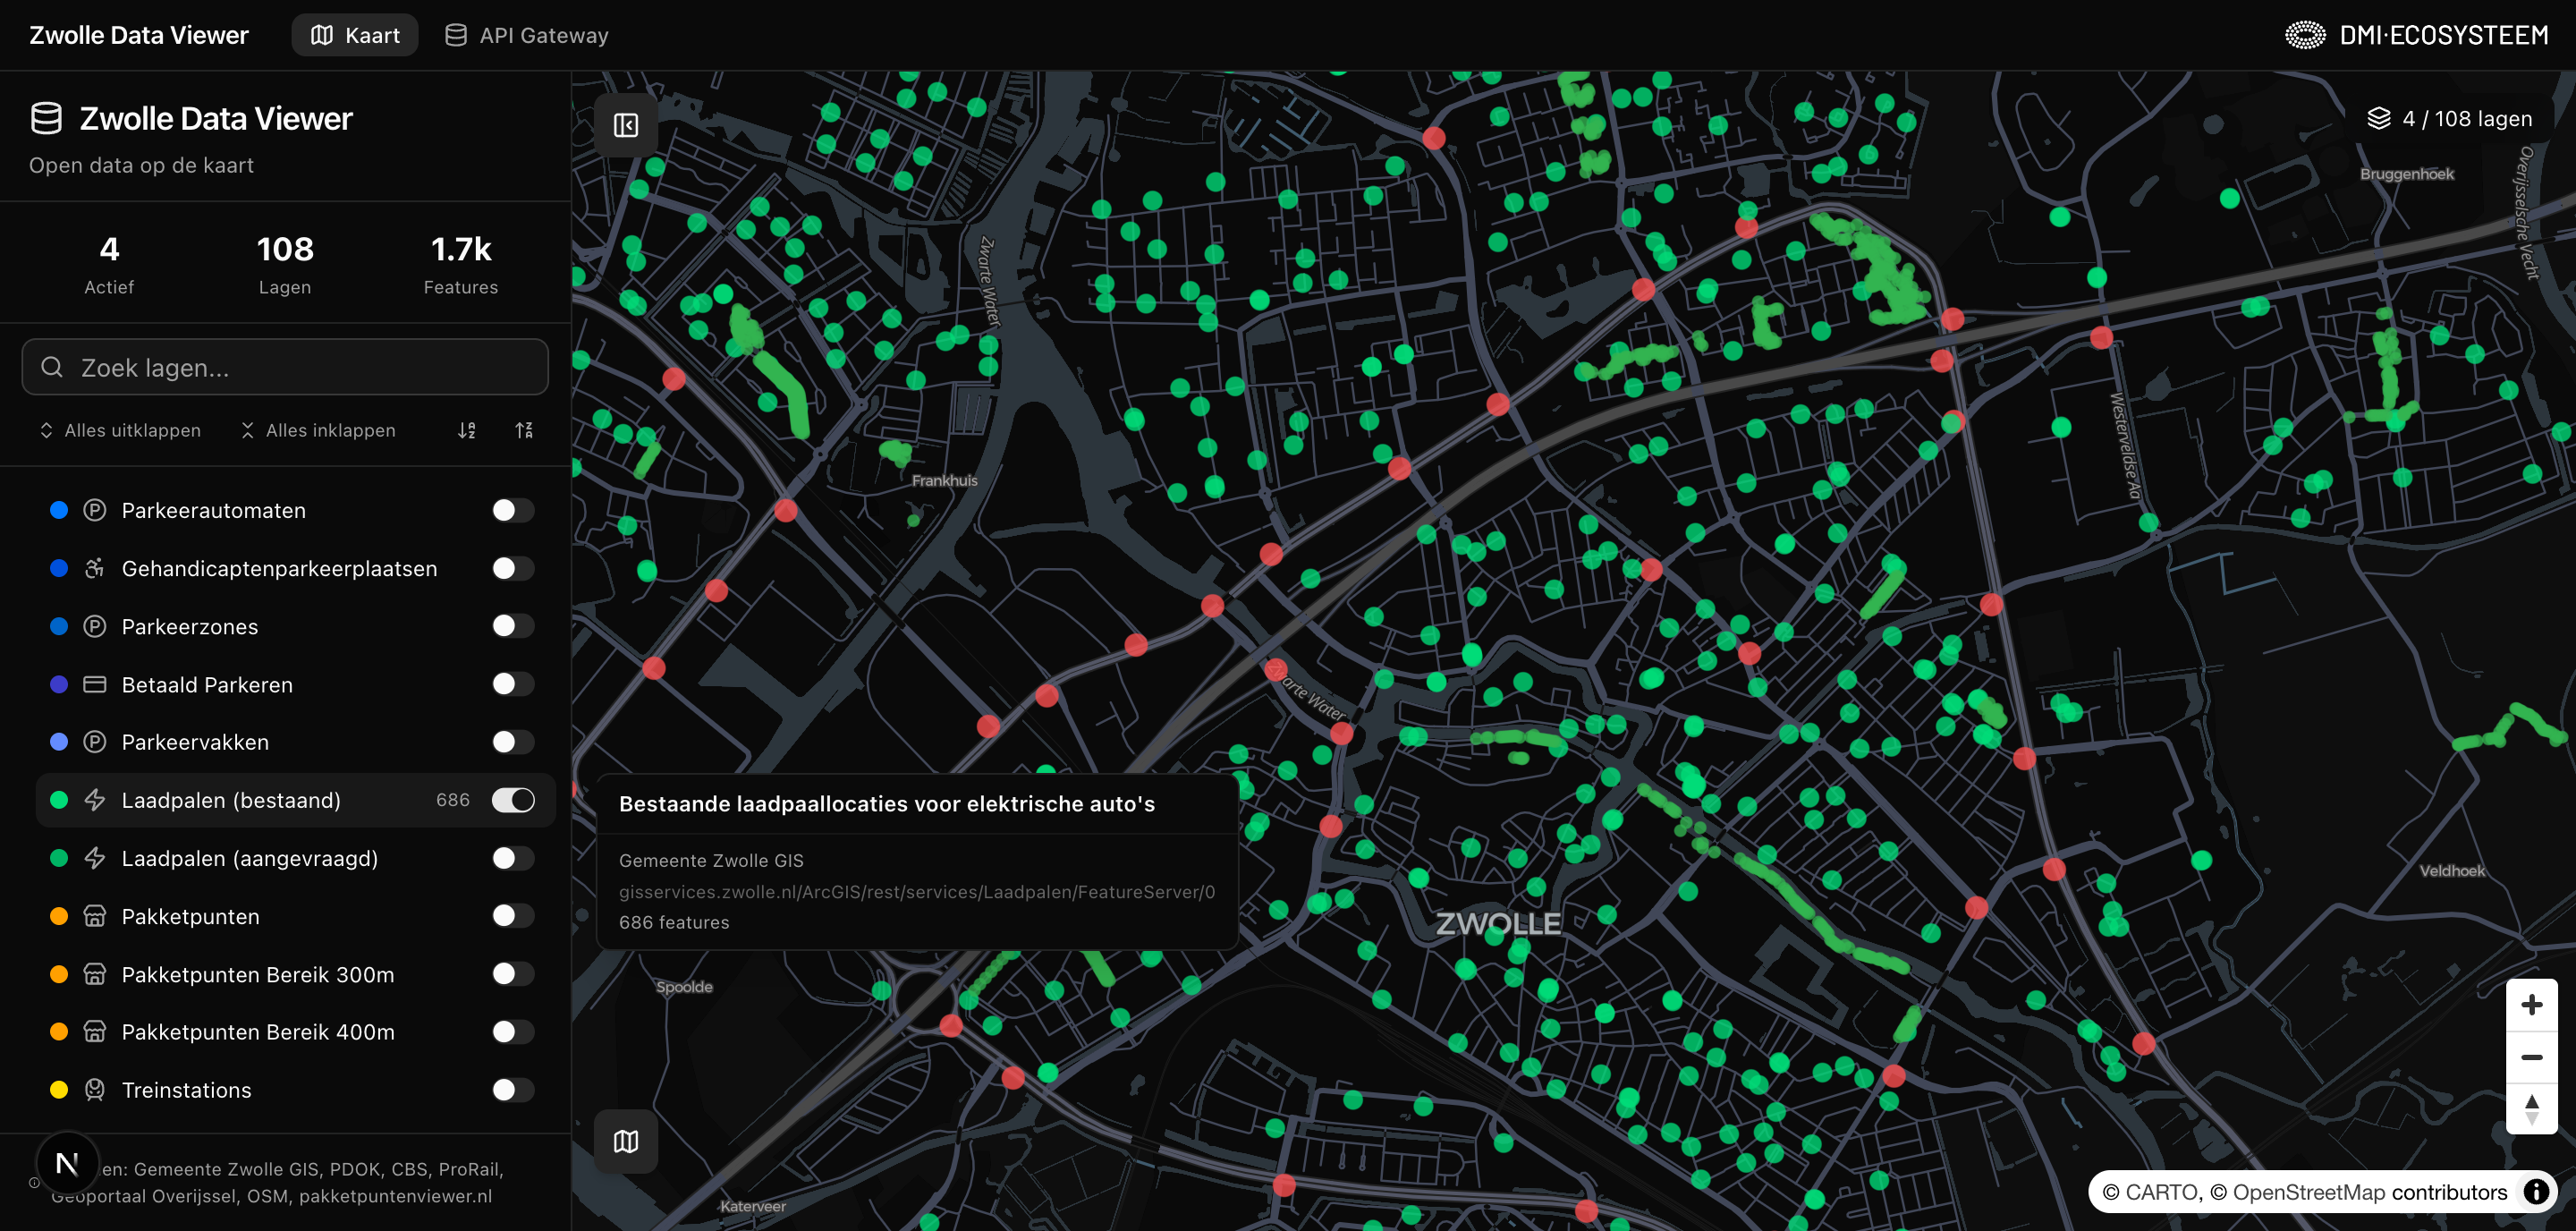Expand all layers with Alles uitklappen
The height and width of the screenshot is (1231, 2576).
tap(119, 430)
